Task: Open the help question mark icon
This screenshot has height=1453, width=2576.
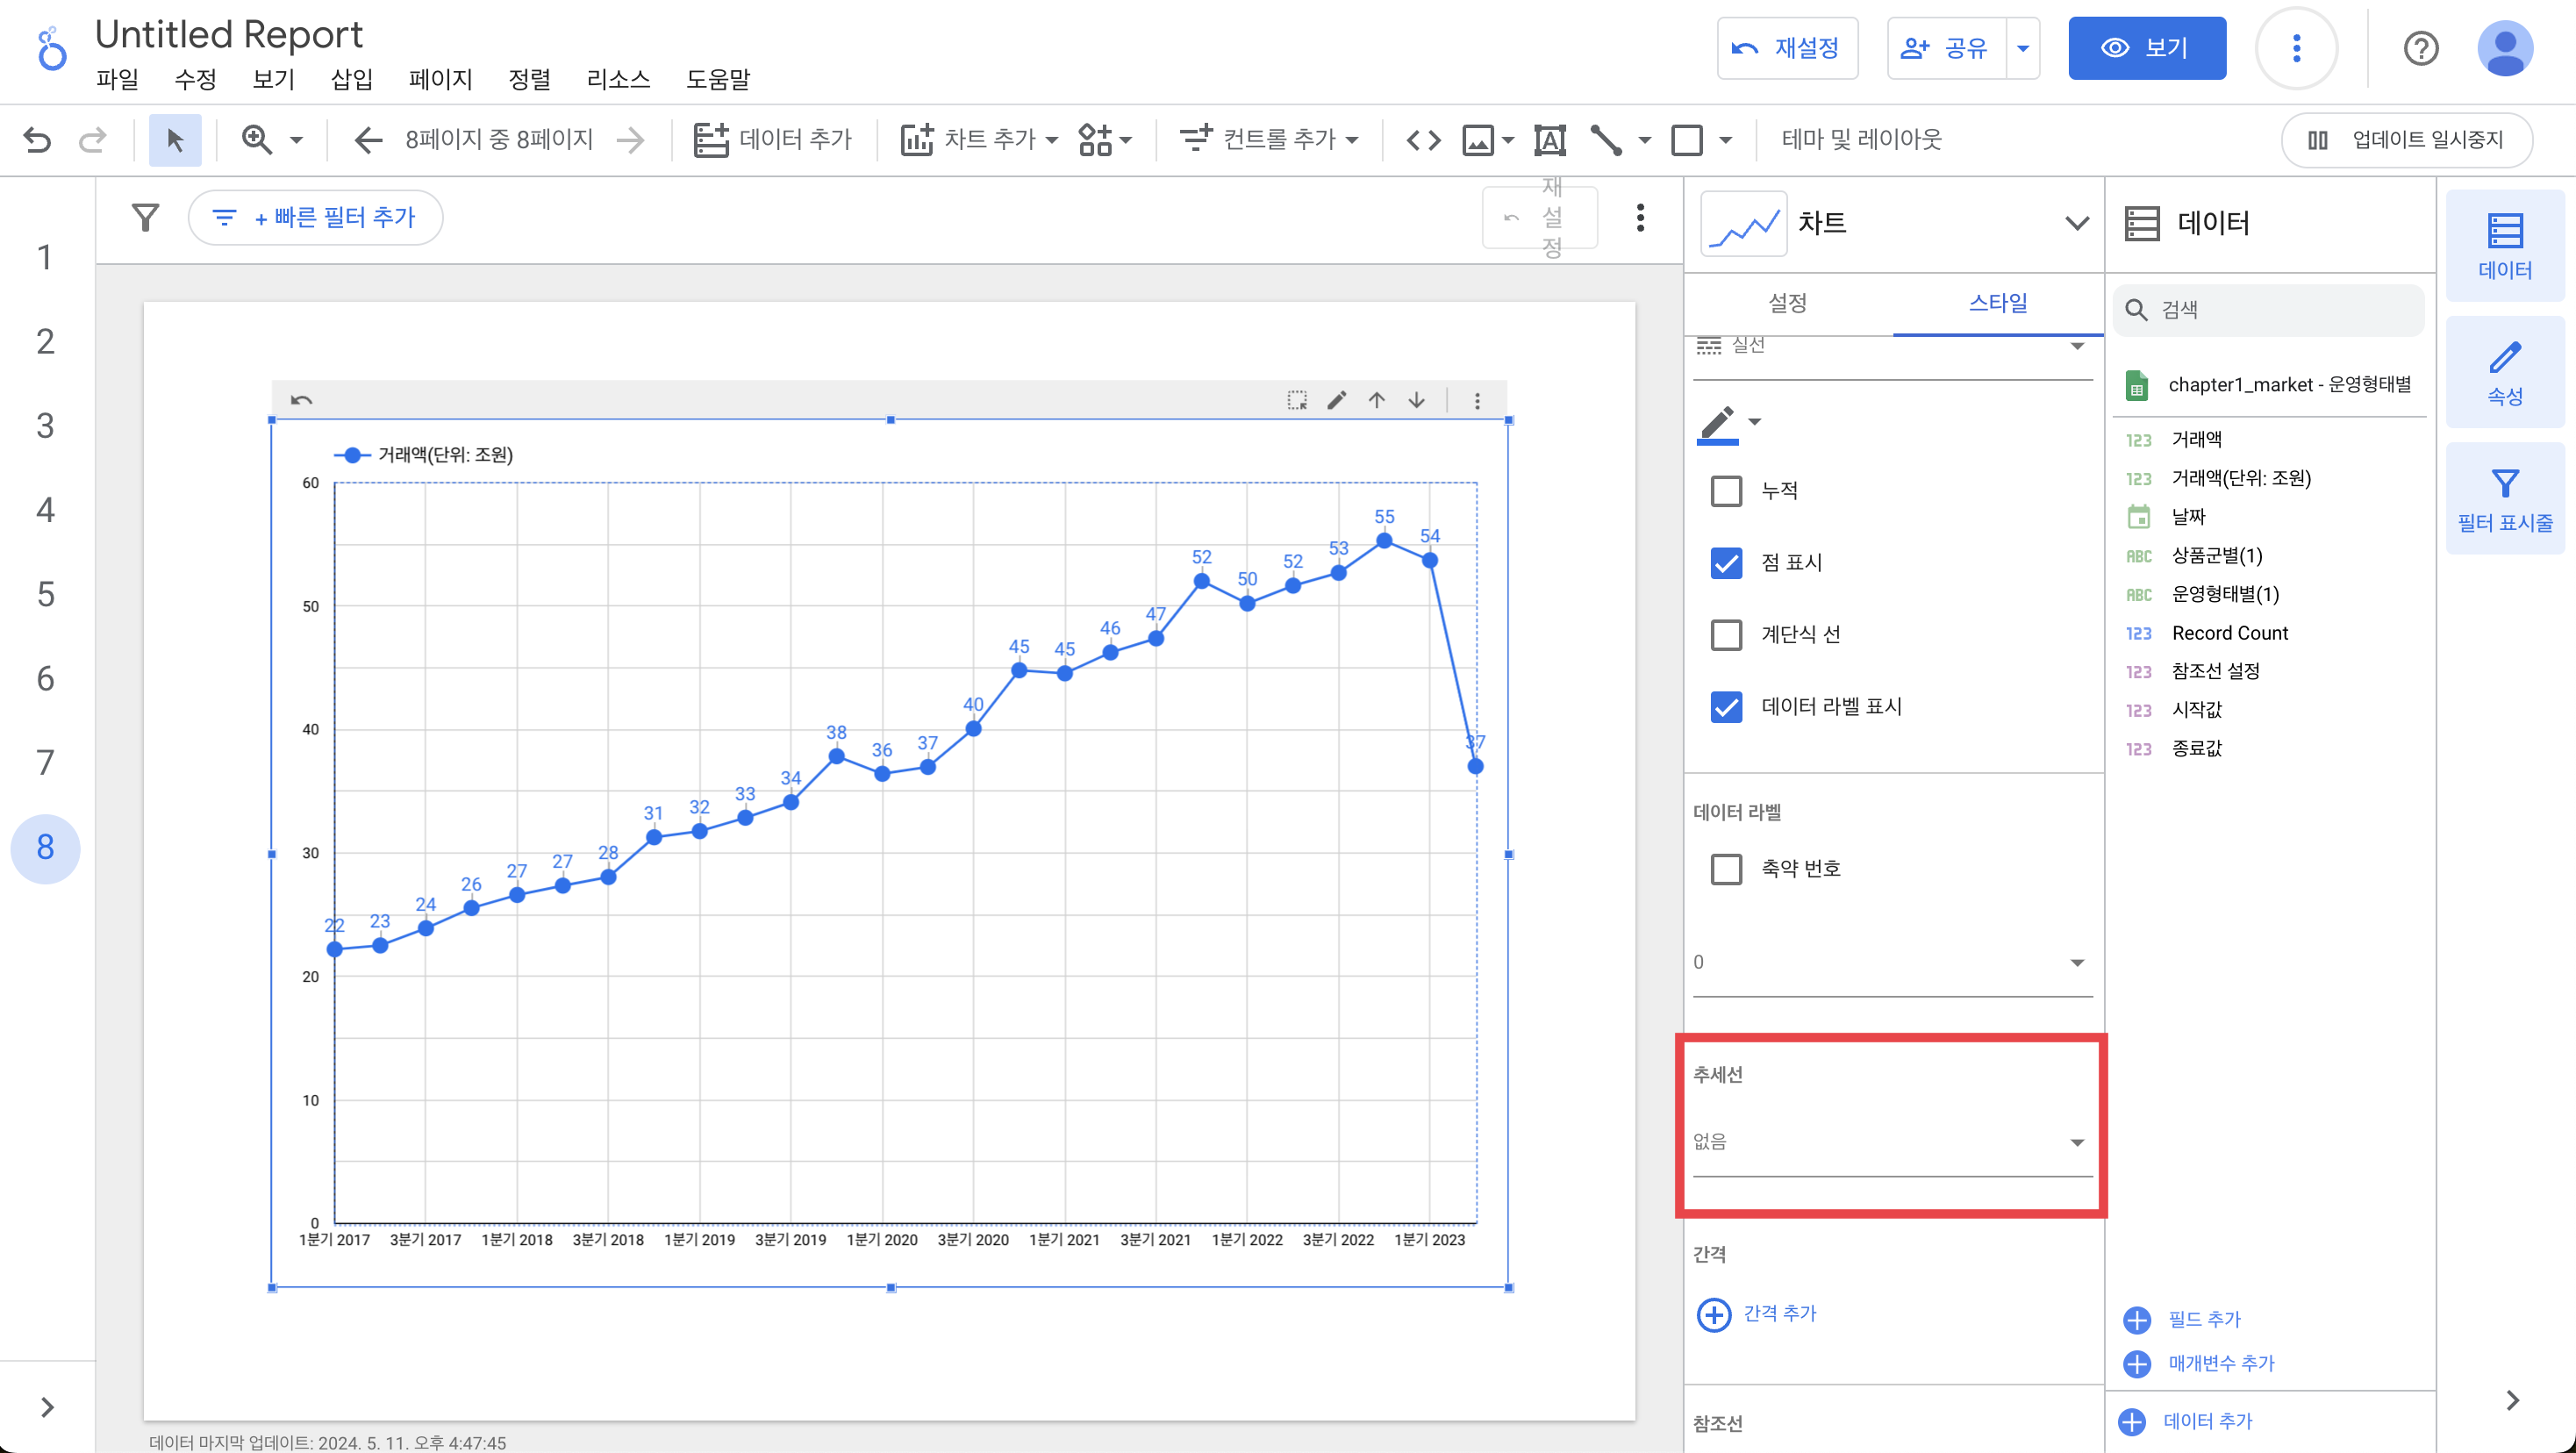Action: (2420, 48)
